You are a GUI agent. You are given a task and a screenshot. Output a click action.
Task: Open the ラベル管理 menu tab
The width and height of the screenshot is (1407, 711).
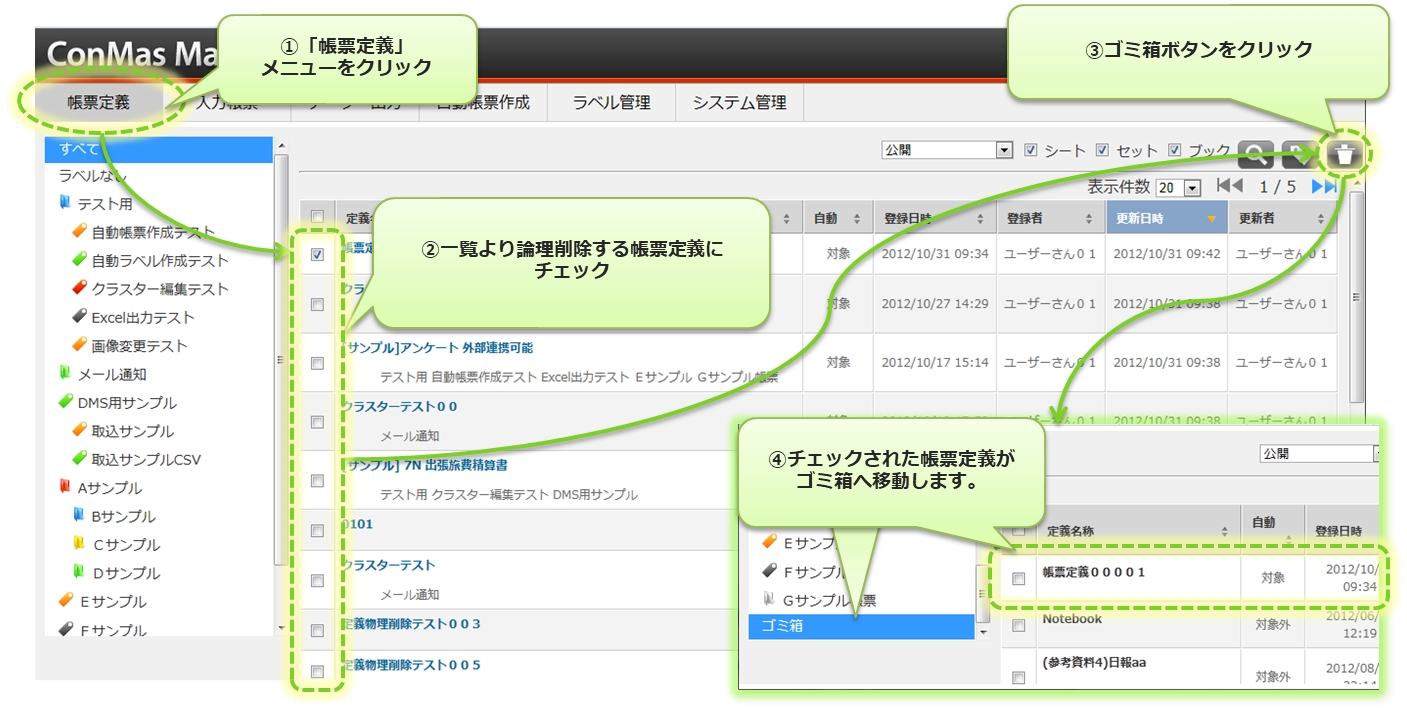611,102
